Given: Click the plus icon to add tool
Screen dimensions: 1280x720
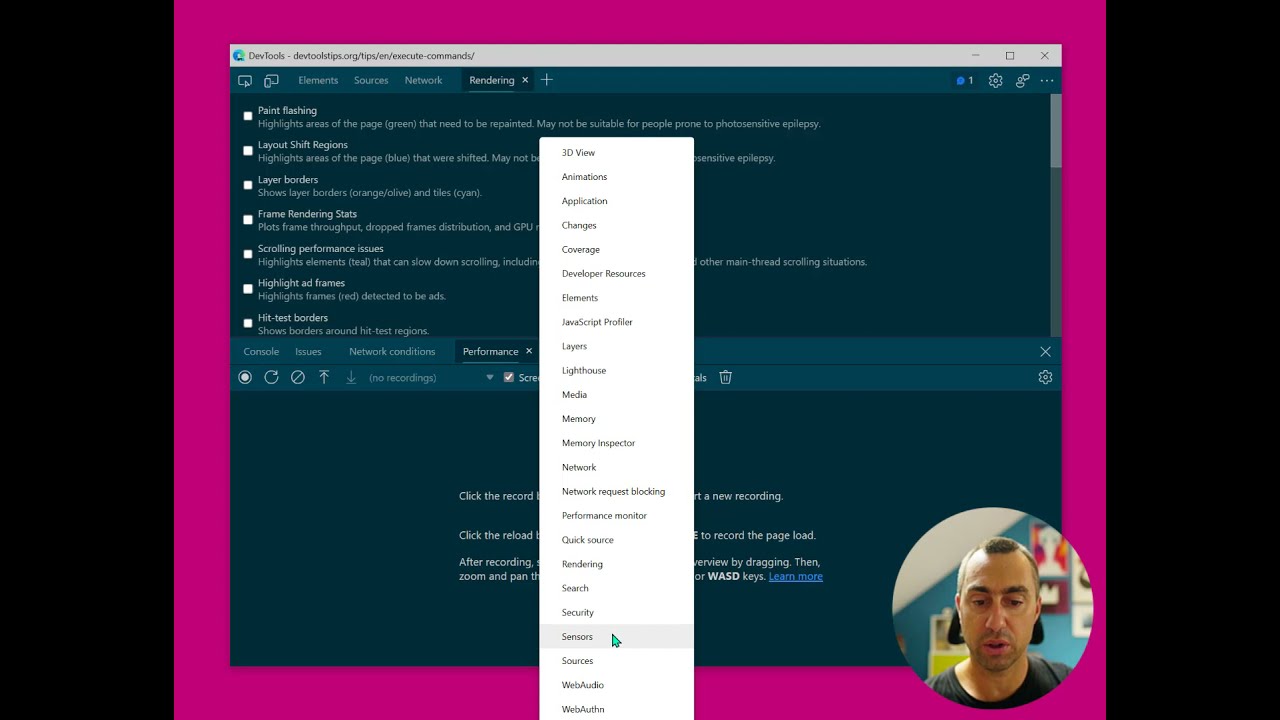Looking at the screenshot, I should 546,80.
